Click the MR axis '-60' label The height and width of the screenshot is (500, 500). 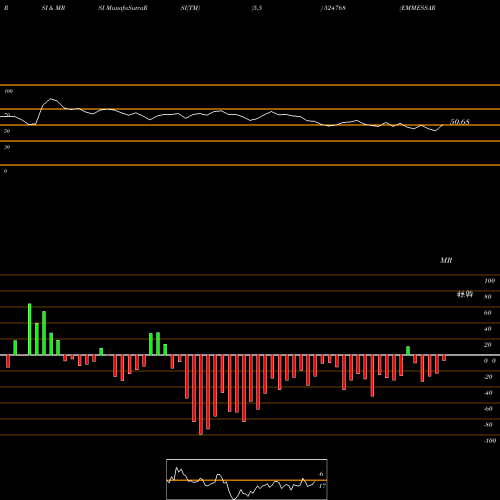tap(488, 409)
